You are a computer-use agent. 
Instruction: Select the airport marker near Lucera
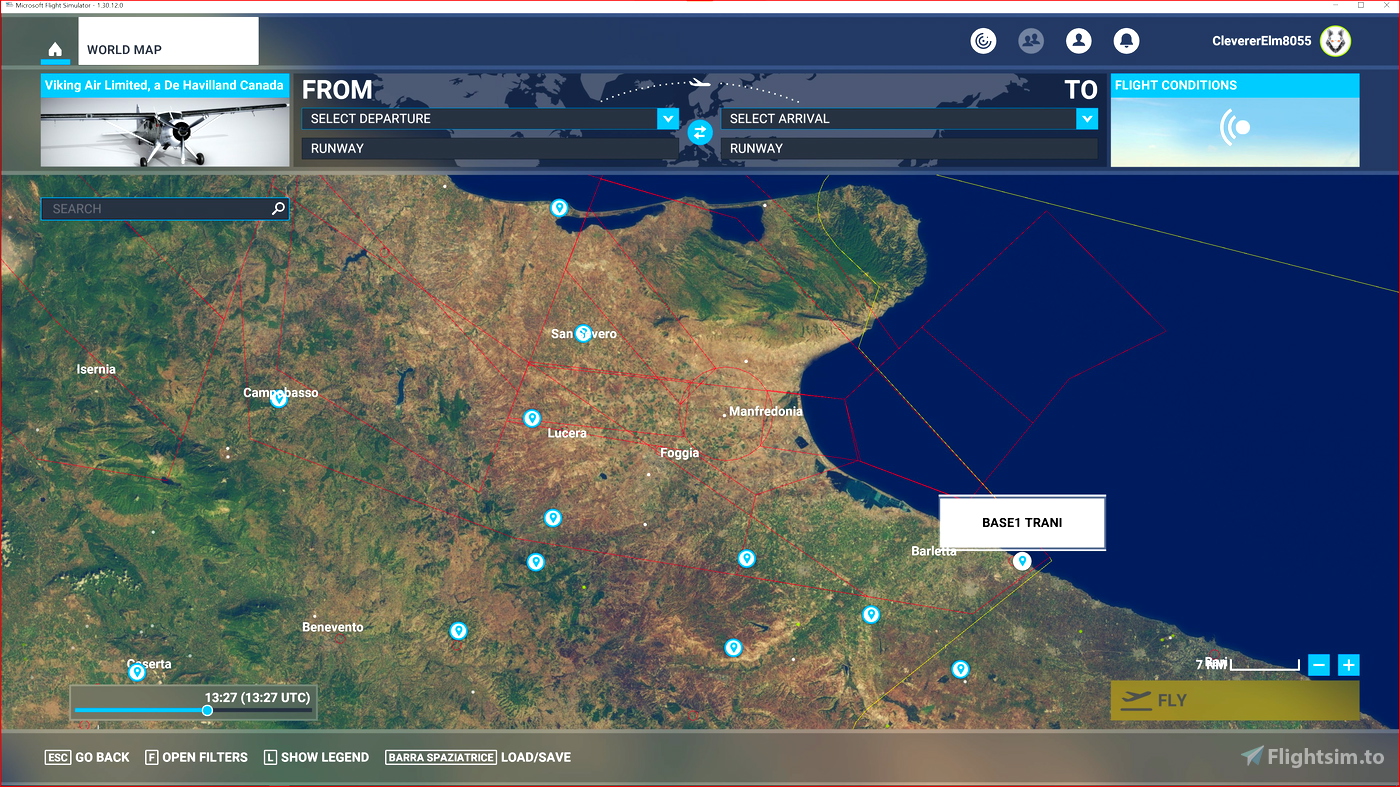click(532, 418)
